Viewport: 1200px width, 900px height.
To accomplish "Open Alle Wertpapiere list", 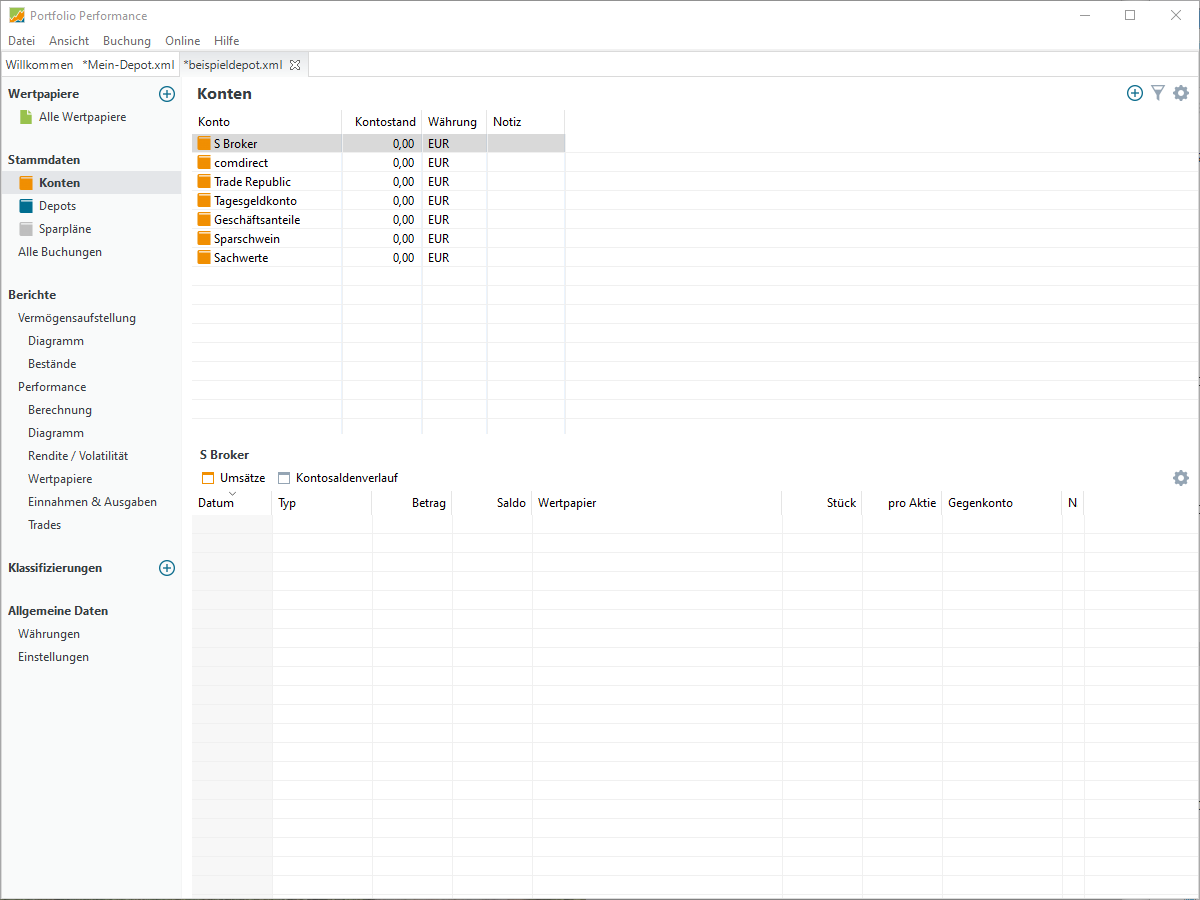I will coord(82,117).
